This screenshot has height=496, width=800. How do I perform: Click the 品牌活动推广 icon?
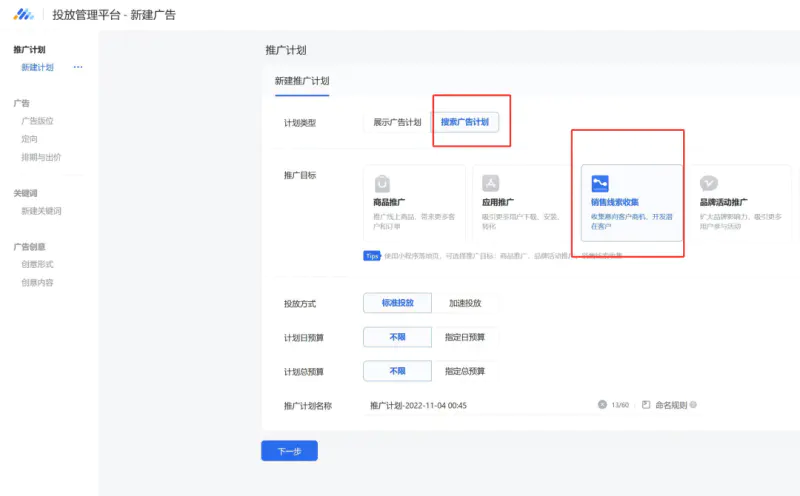point(708,183)
